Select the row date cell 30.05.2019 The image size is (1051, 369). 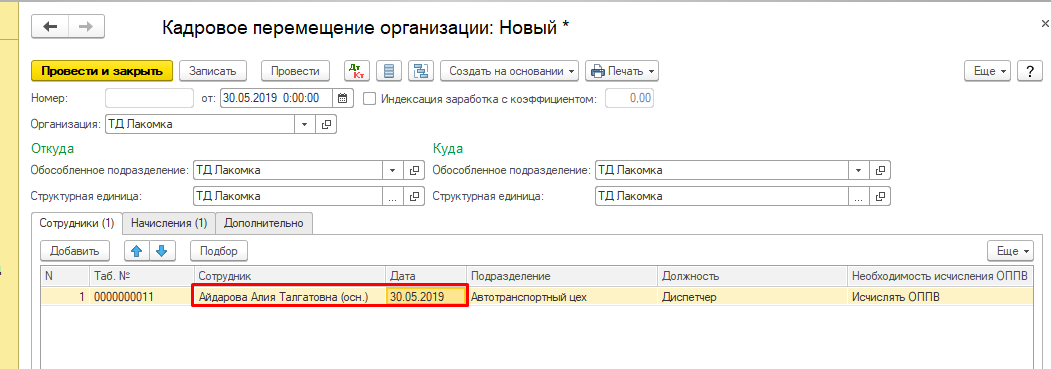tap(426, 297)
